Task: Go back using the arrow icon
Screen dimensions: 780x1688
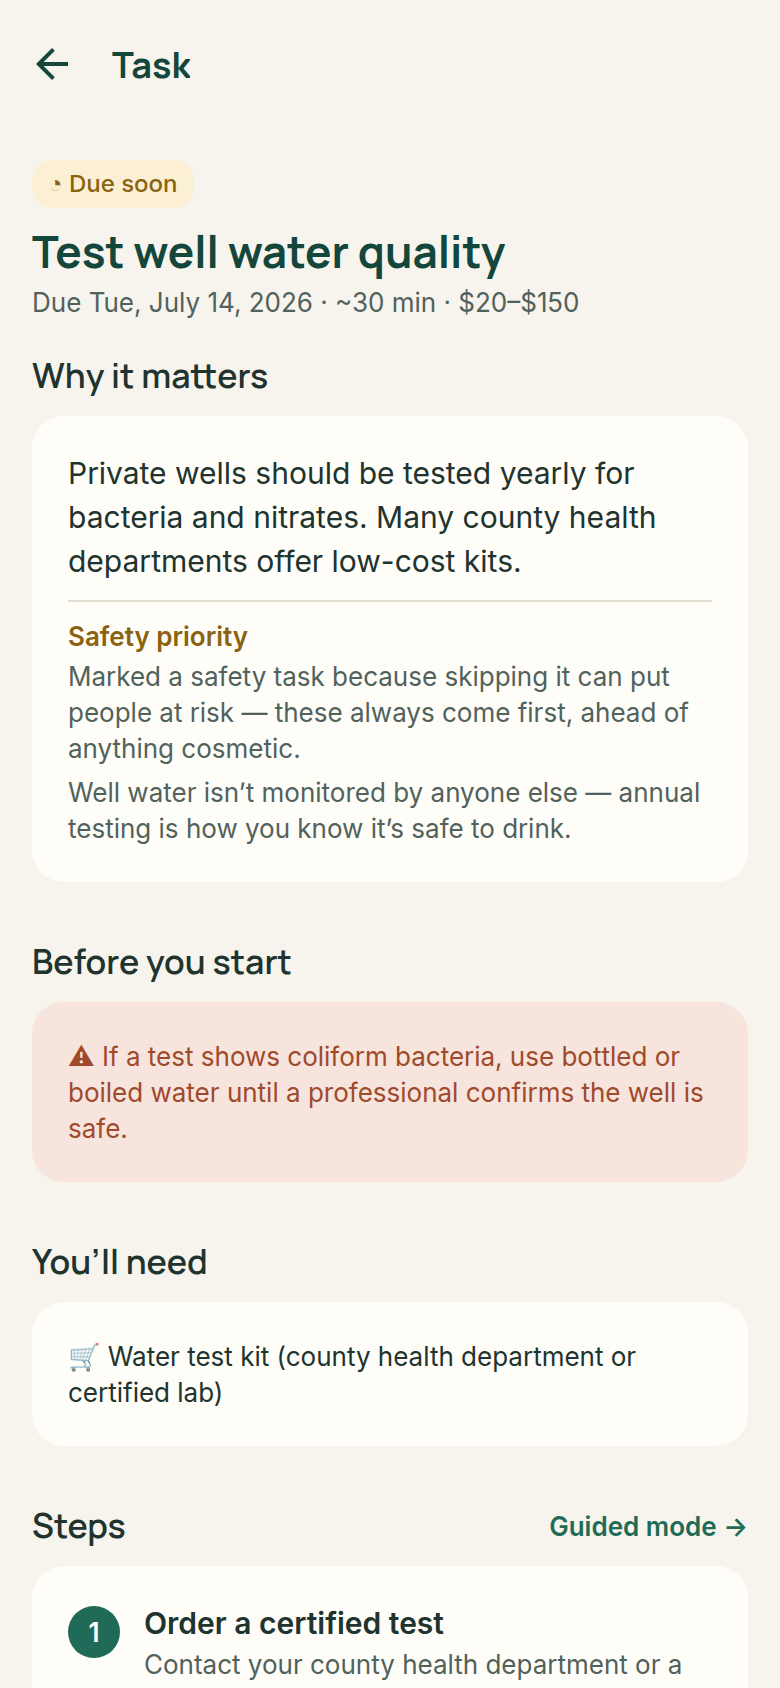Action: (x=52, y=65)
